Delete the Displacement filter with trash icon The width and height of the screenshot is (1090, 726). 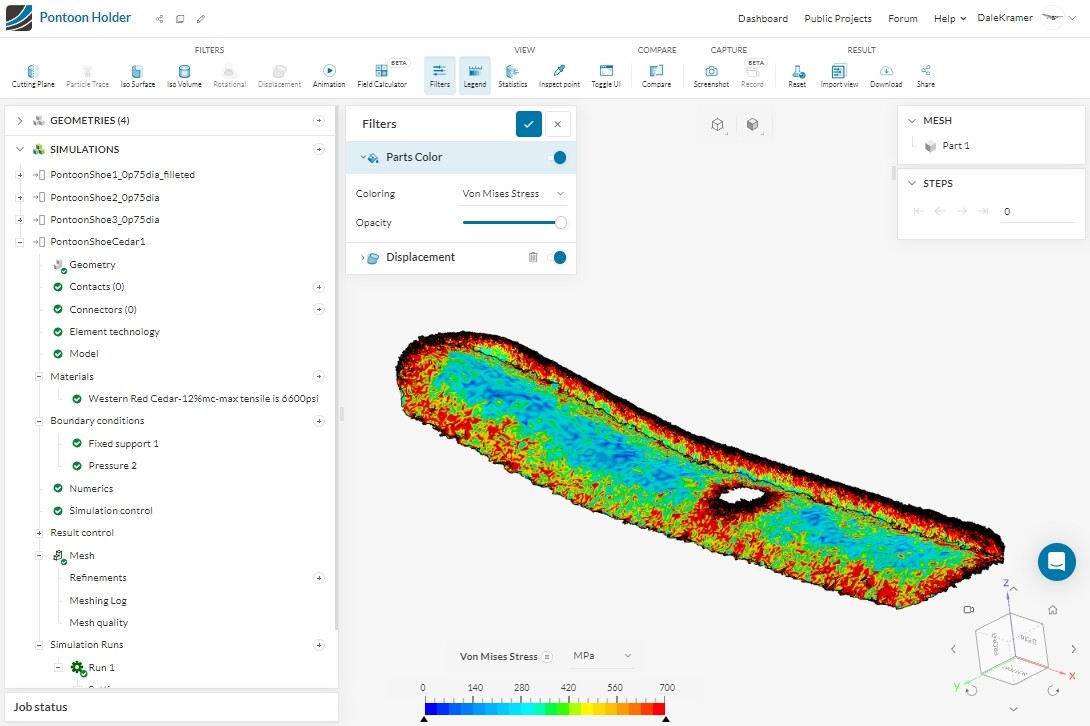click(533, 257)
